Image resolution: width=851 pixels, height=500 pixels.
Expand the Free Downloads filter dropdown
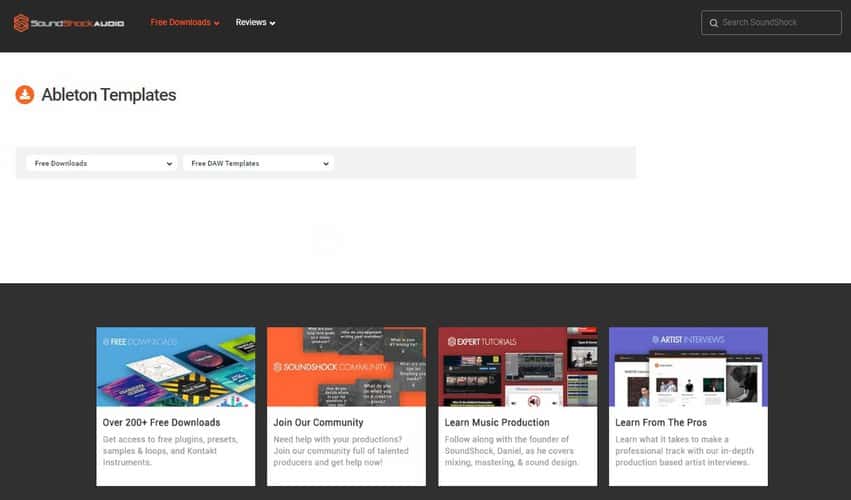coord(101,163)
